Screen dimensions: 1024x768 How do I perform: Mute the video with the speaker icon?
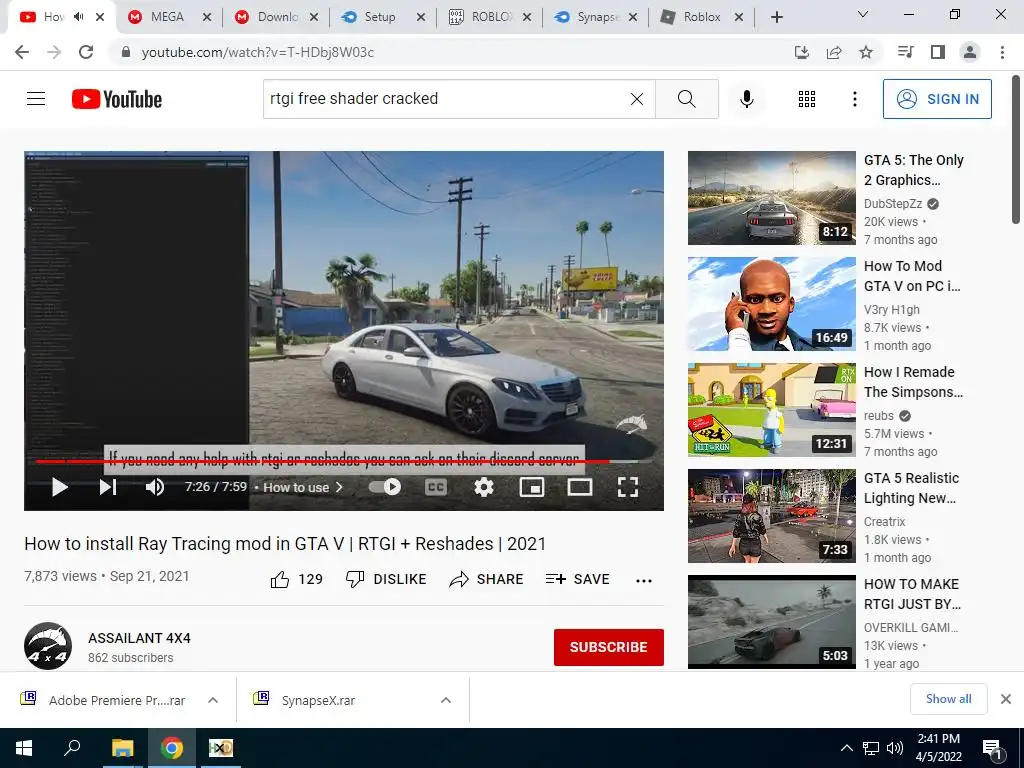pos(155,487)
